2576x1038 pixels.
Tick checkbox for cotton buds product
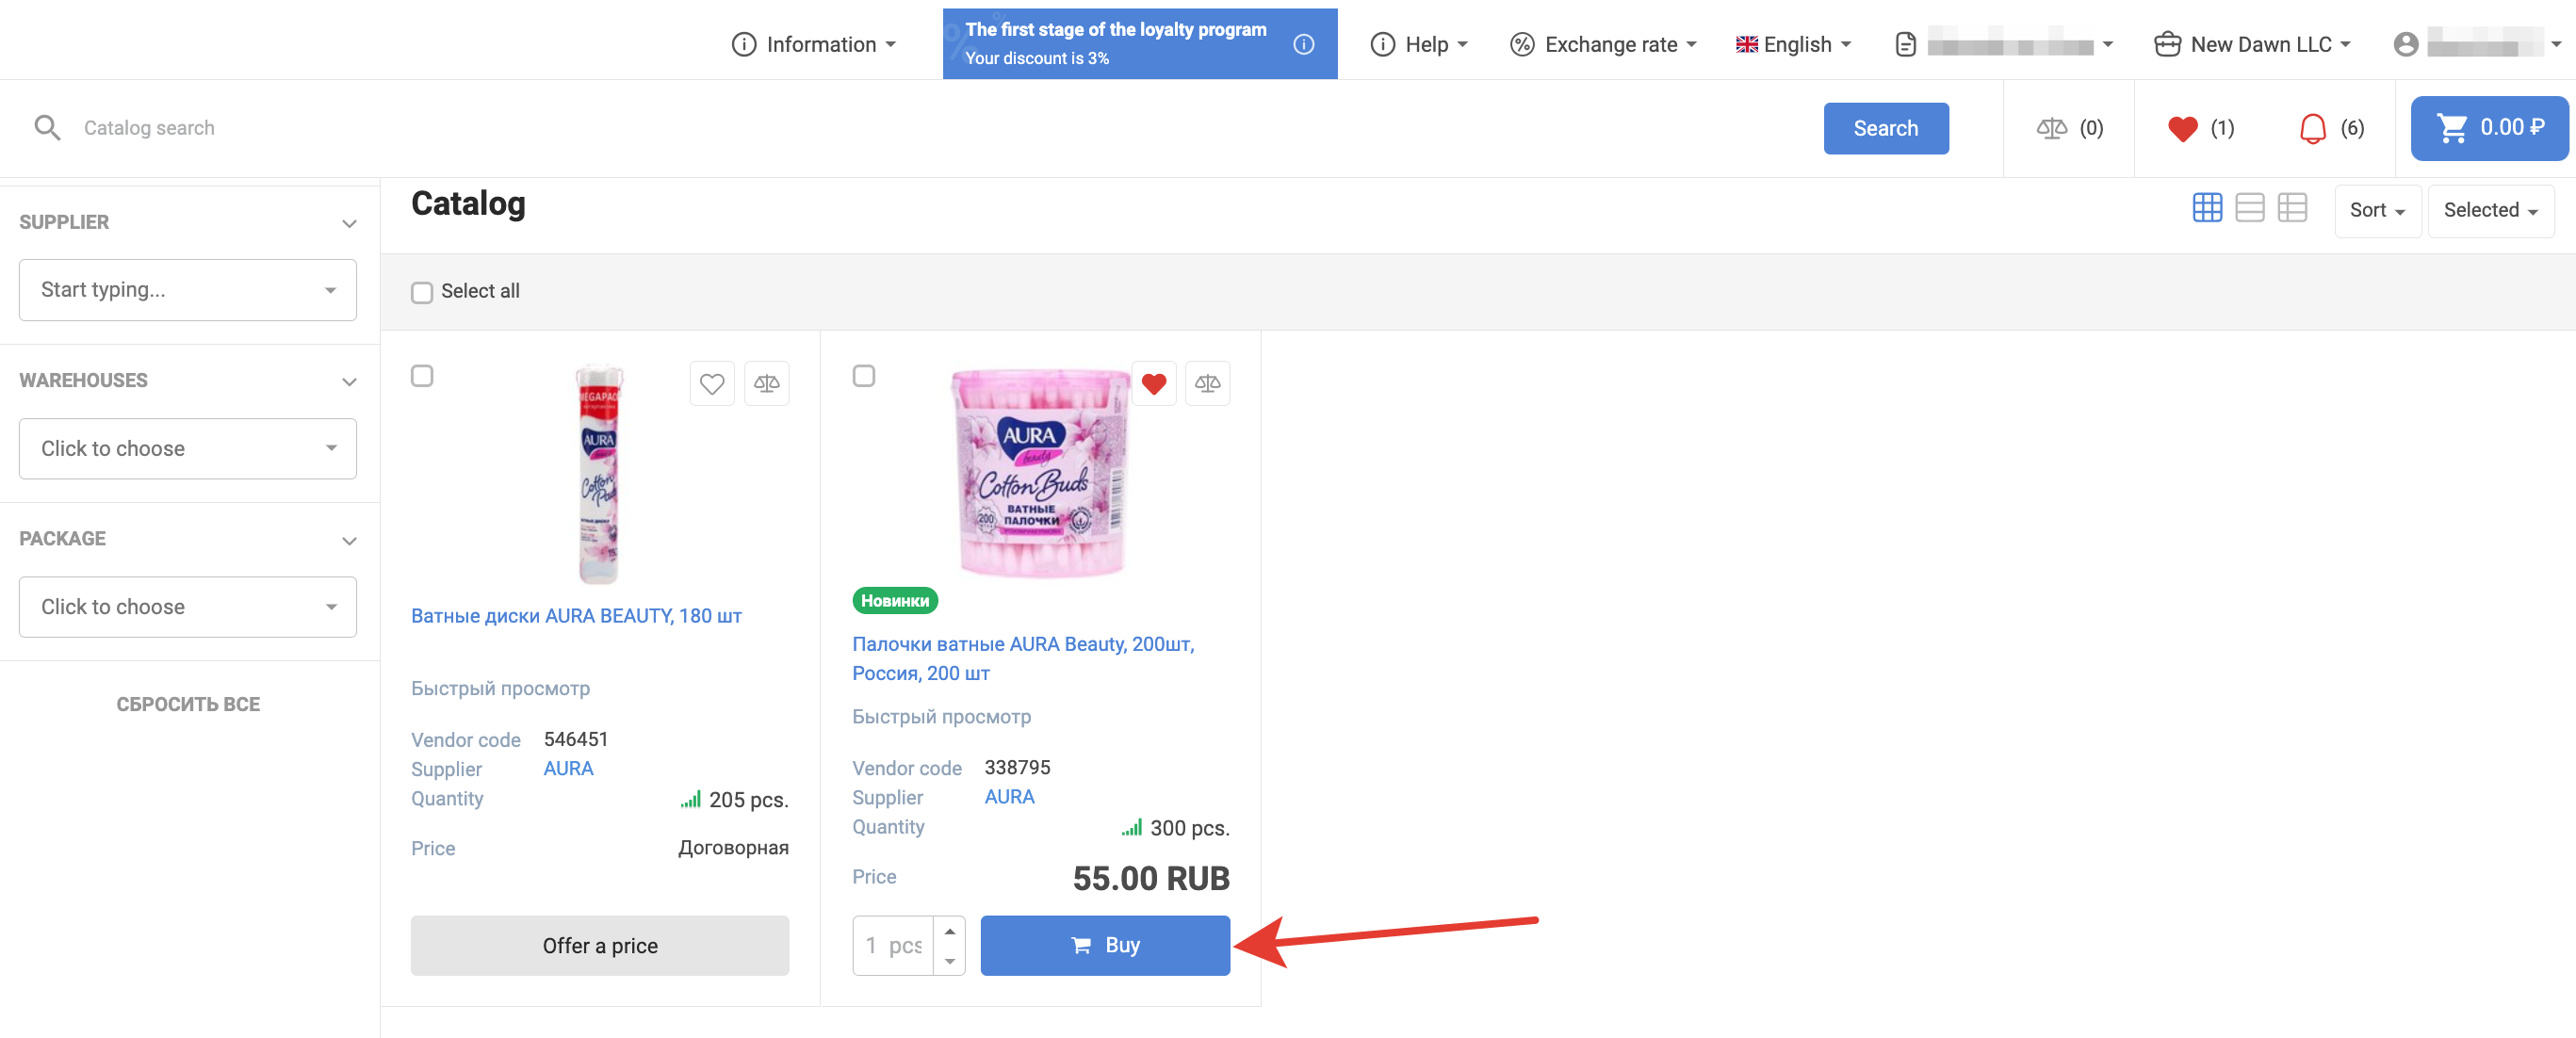click(x=863, y=376)
